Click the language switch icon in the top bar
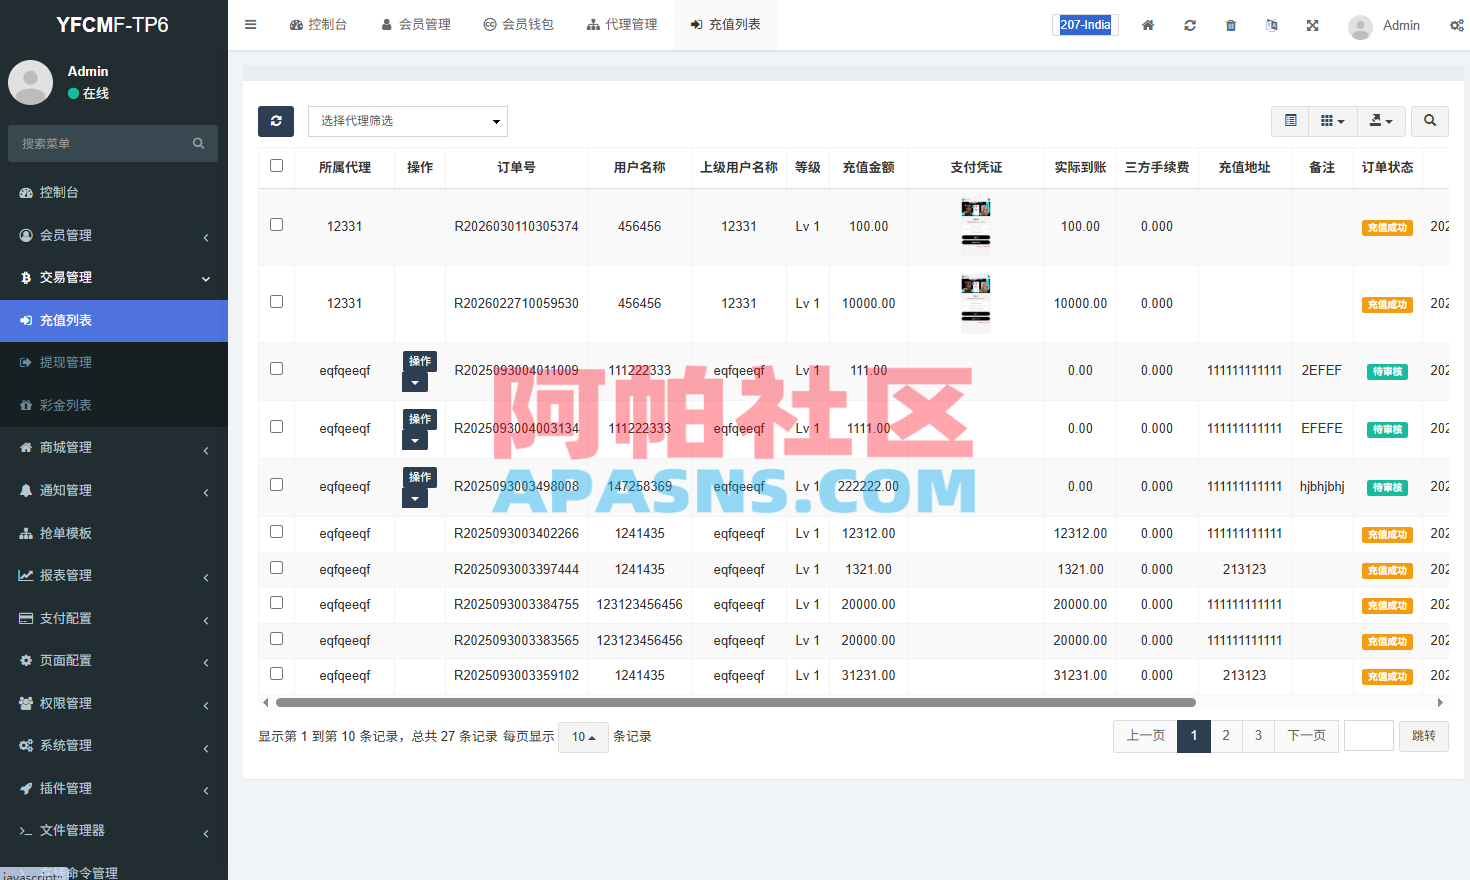This screenshot has height=880, width=1470. point(1272,25)
